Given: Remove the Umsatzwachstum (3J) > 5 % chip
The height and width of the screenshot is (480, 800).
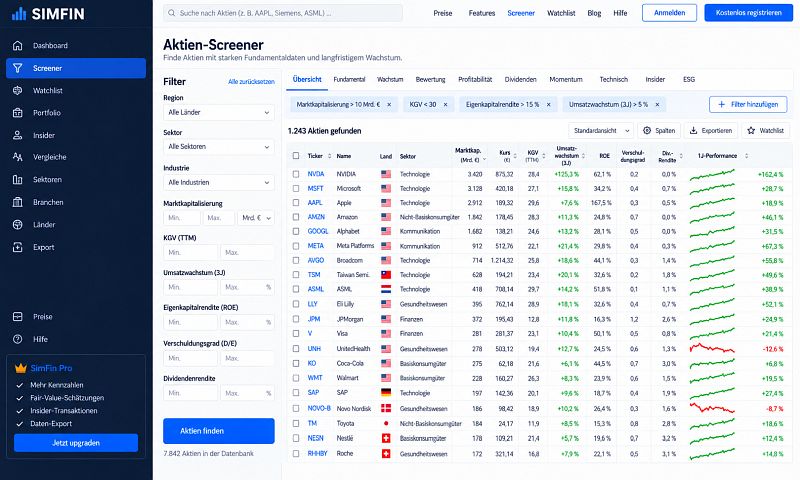Looking at the screenshot, I should pyautogui.click(x=658, y=105).
